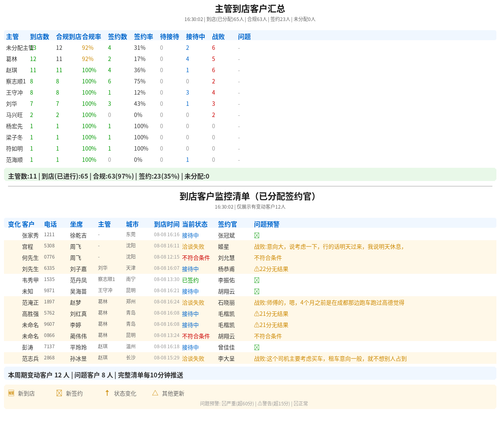Click the 签约官 column header
Image resolution: width=500 pixels, height=426 pixels.
pyautogui.click(x=227, y=224)
